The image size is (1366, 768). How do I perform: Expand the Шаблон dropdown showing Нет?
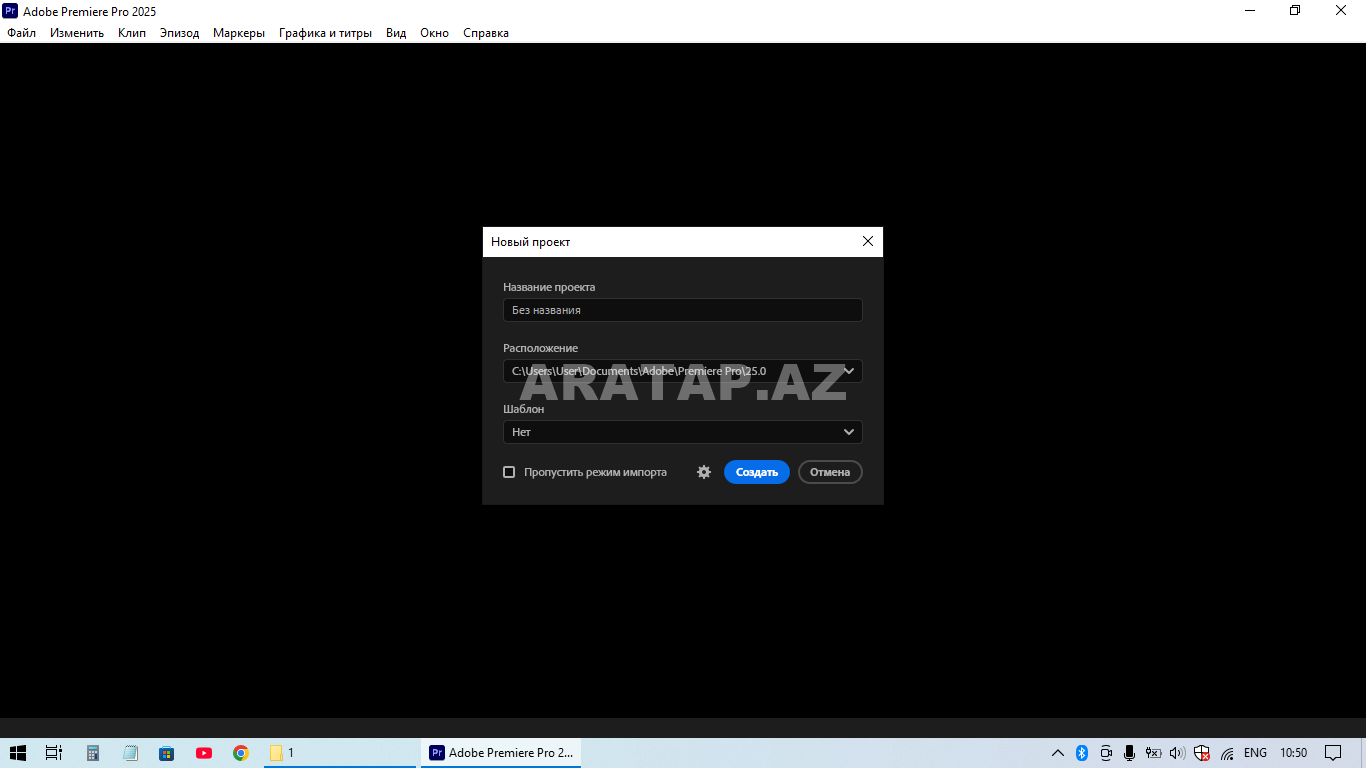682,432
